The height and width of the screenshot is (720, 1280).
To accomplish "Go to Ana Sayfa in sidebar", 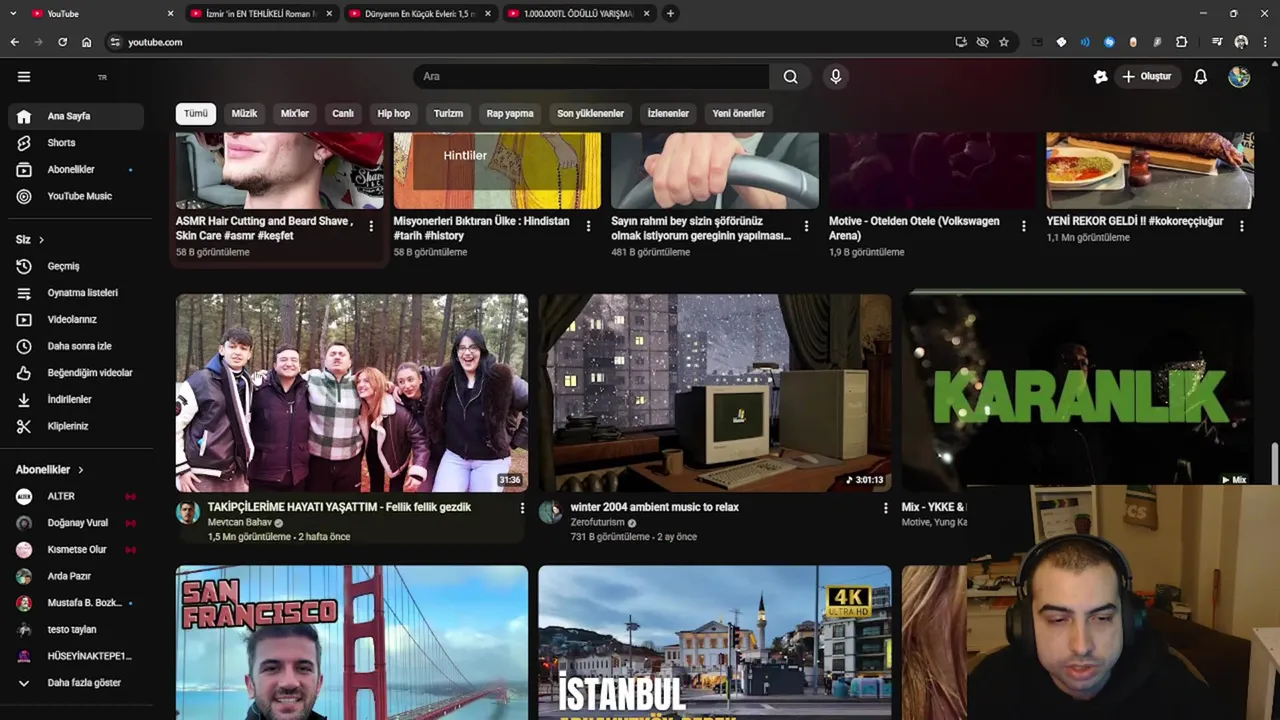I will pyautogui.click(x=76, y=116).
